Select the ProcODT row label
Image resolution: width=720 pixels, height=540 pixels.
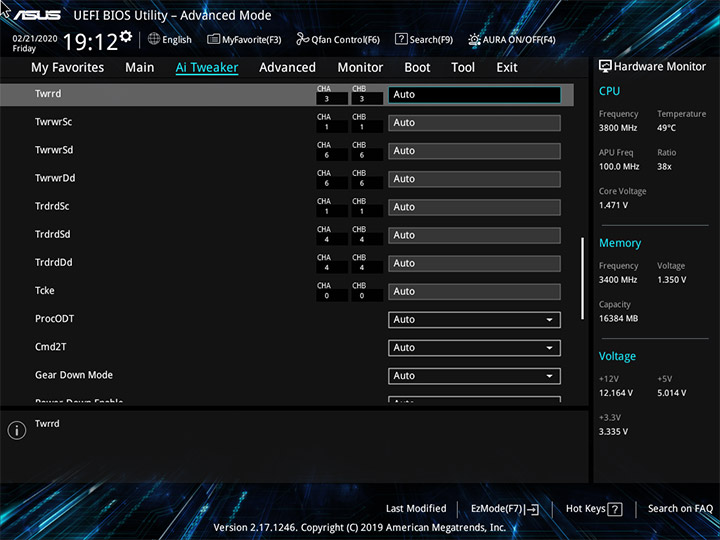(54, 319)
